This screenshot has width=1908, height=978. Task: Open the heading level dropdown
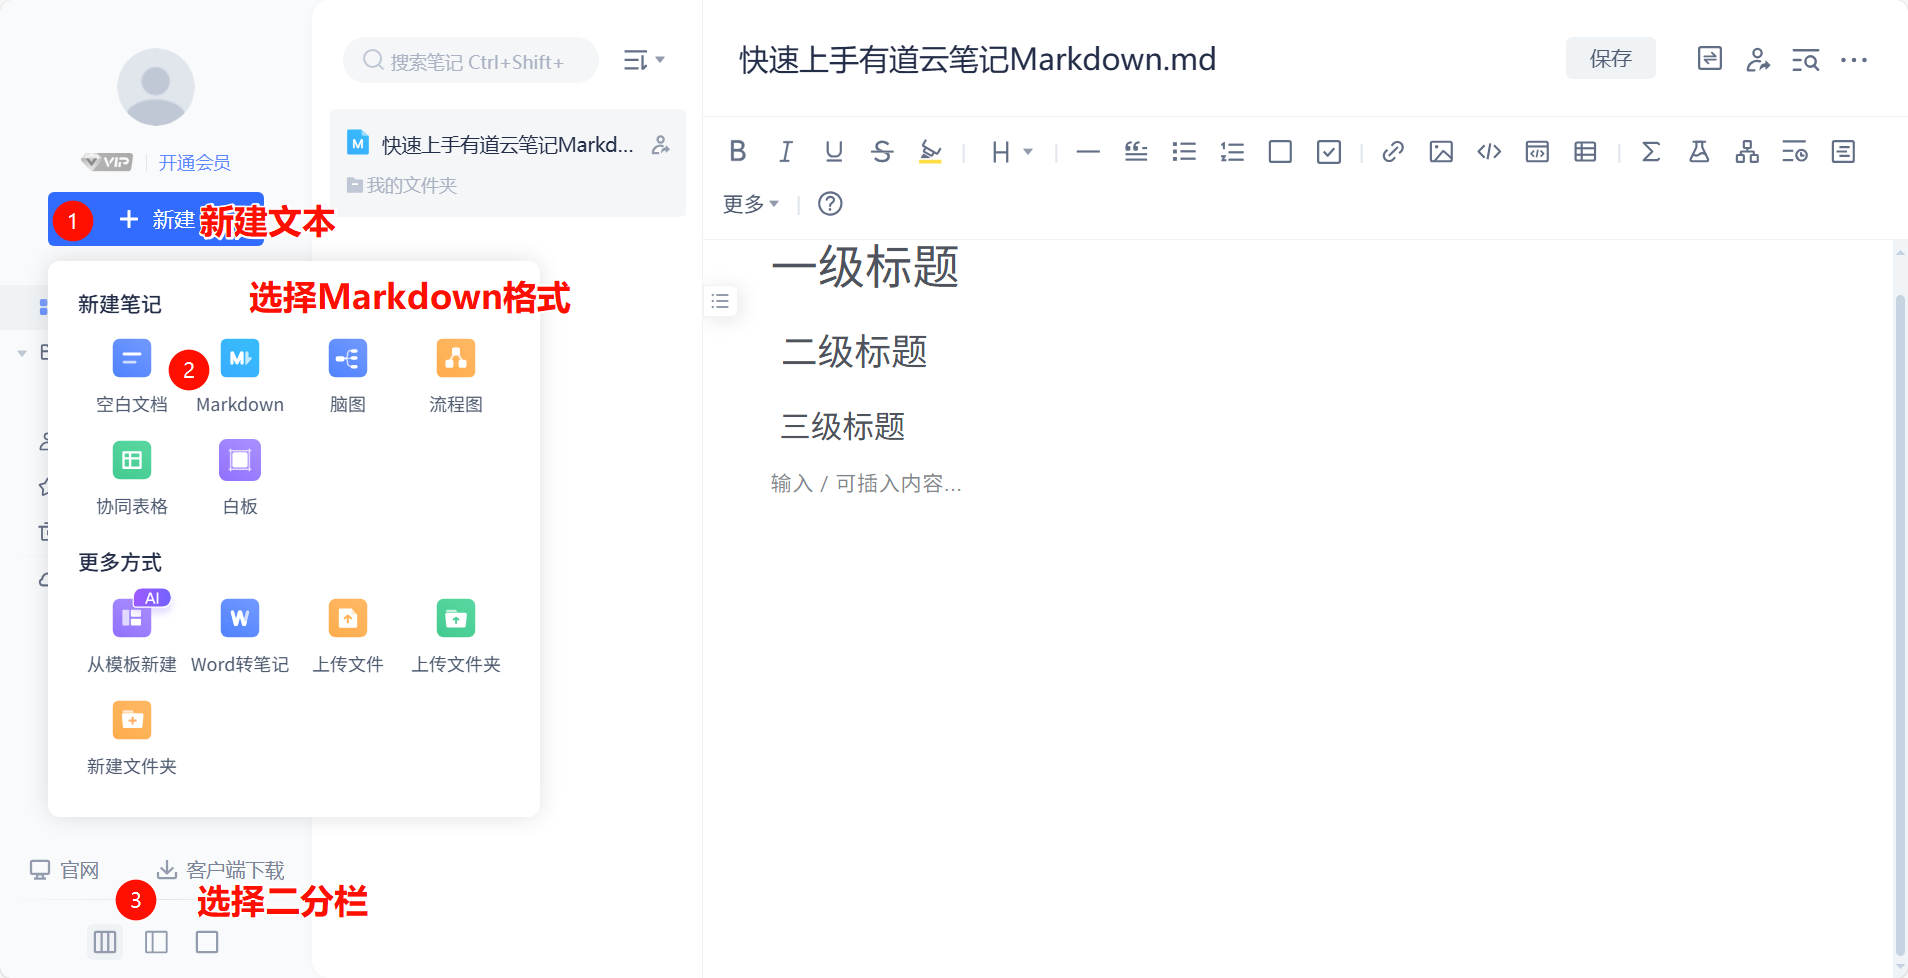pyautogui.click(x=1012, y=152)
